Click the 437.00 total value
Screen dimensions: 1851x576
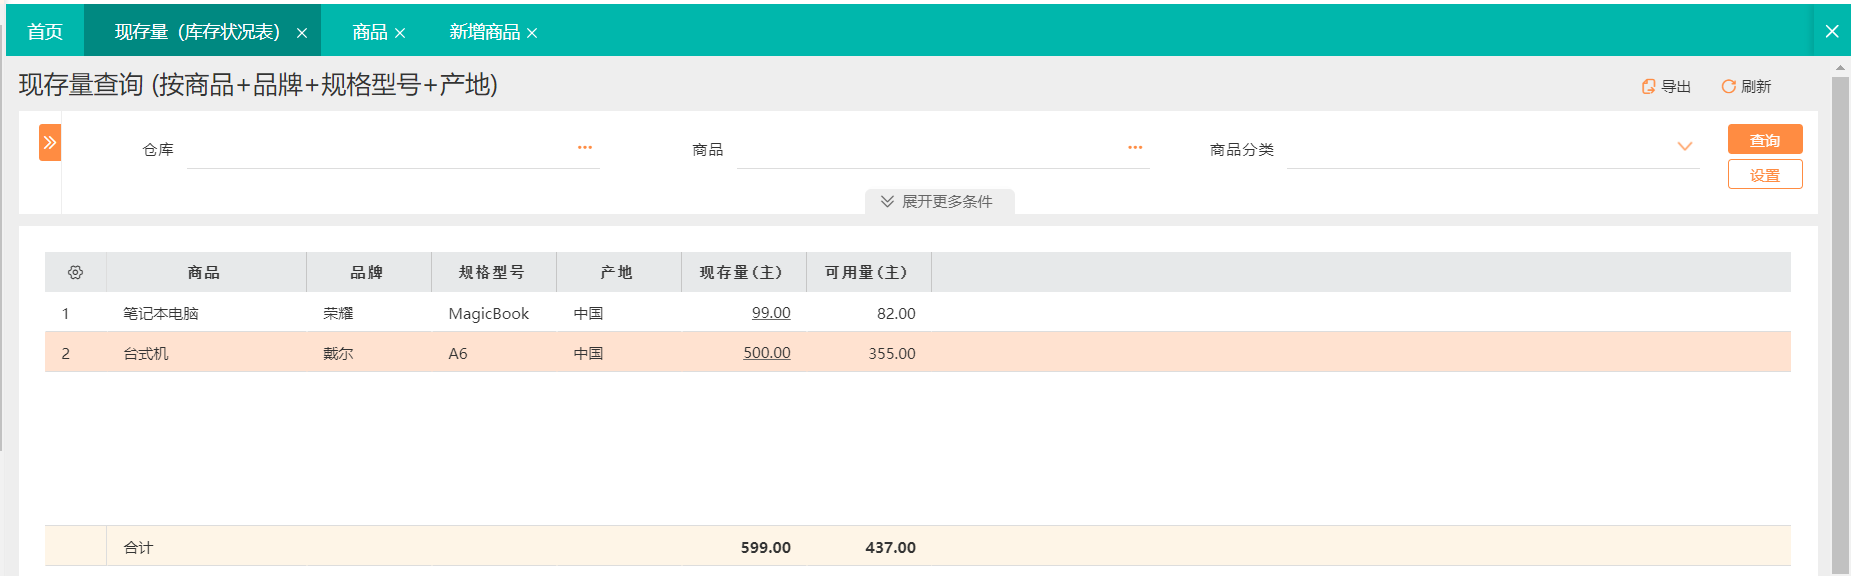[891, 547]
